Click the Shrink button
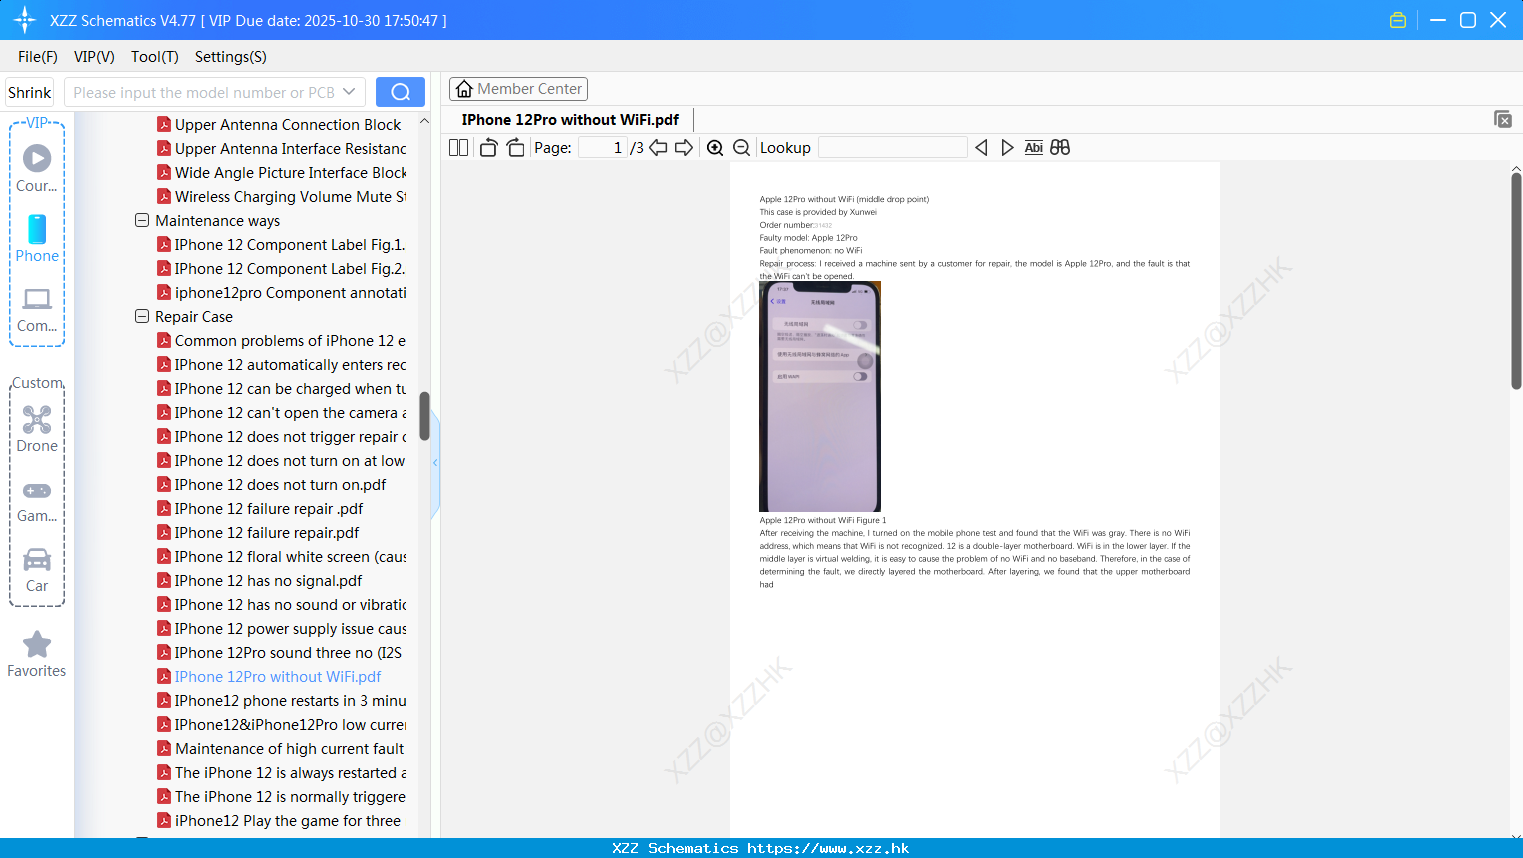1523x858 pixels. coord(29,92)
